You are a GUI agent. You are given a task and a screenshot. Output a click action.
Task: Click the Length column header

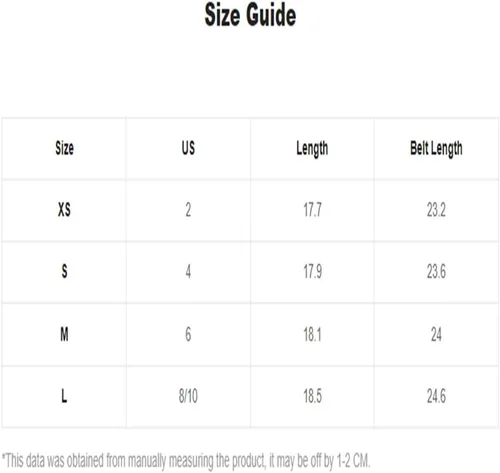312,149
